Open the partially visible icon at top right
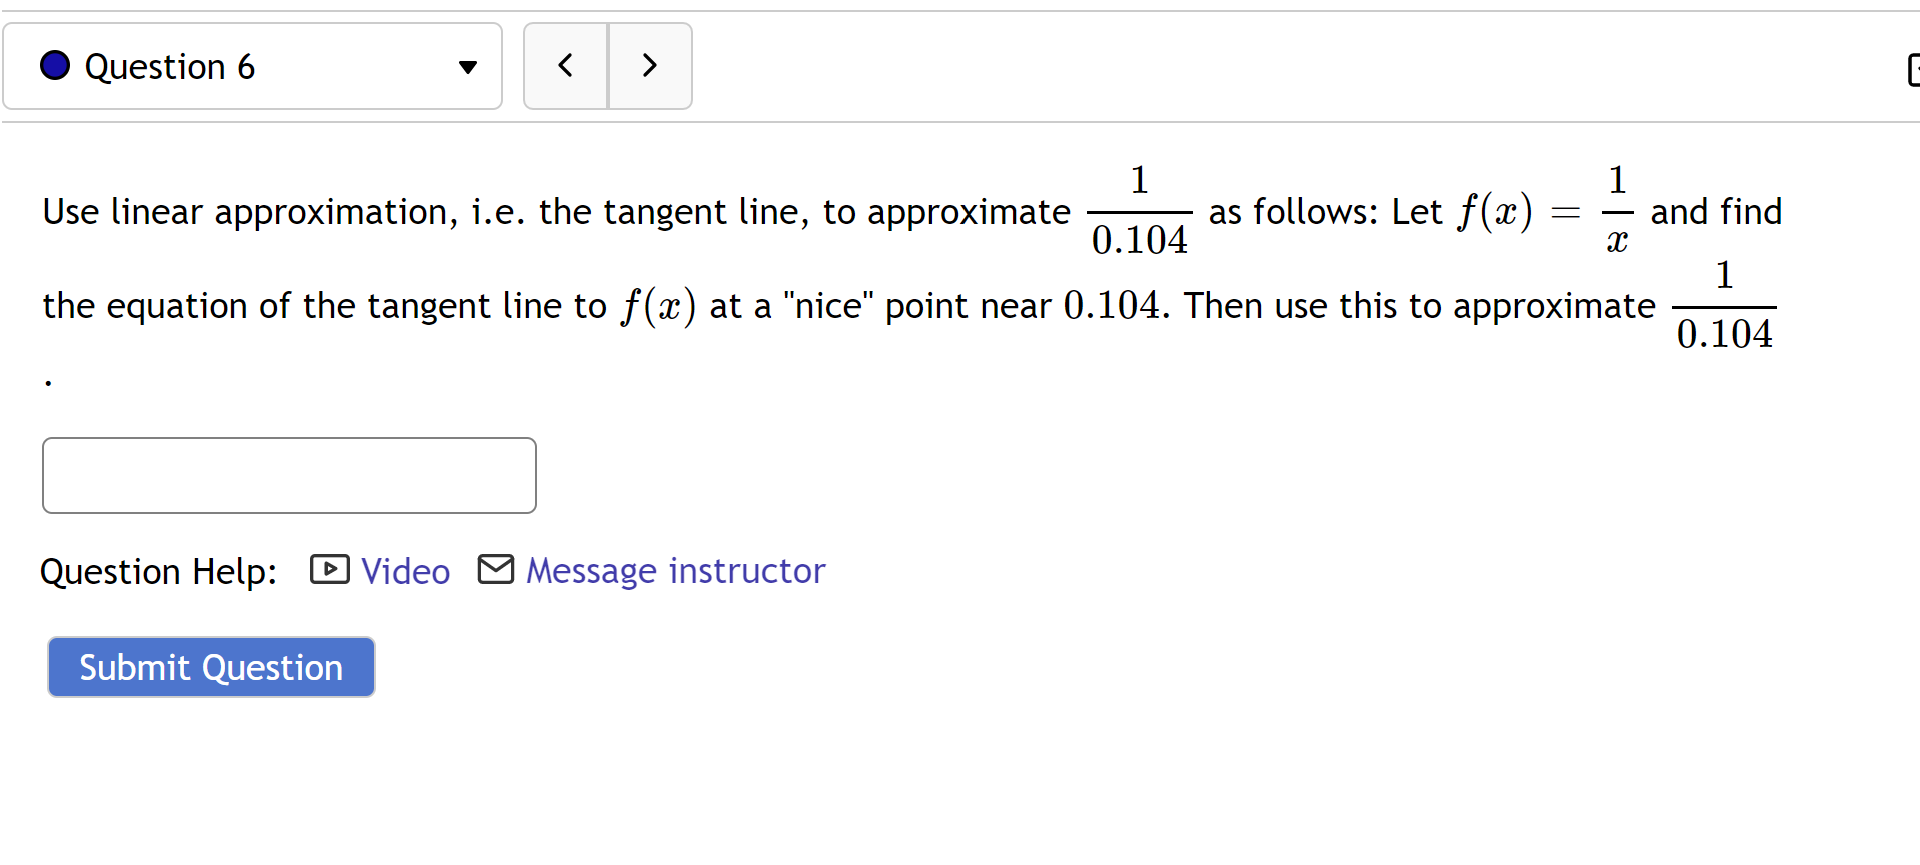This screenshot has width=1920, height=865. (1912, 70)
